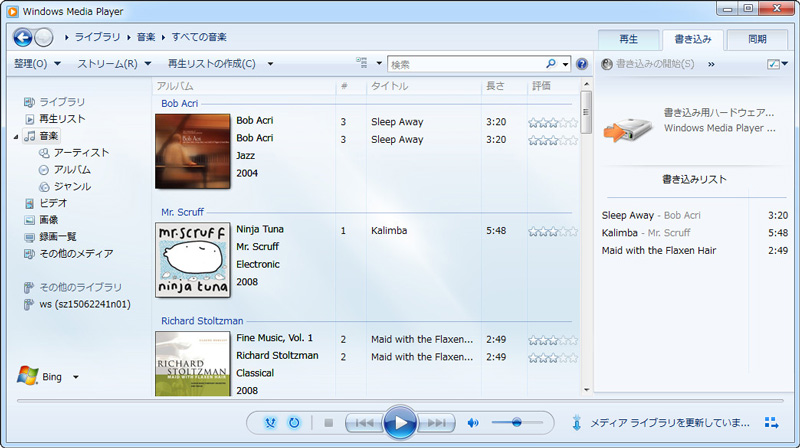
Task: Open the dropdown arrow beside 再生リストの作成(C)
Action: (x=270, y=64)
